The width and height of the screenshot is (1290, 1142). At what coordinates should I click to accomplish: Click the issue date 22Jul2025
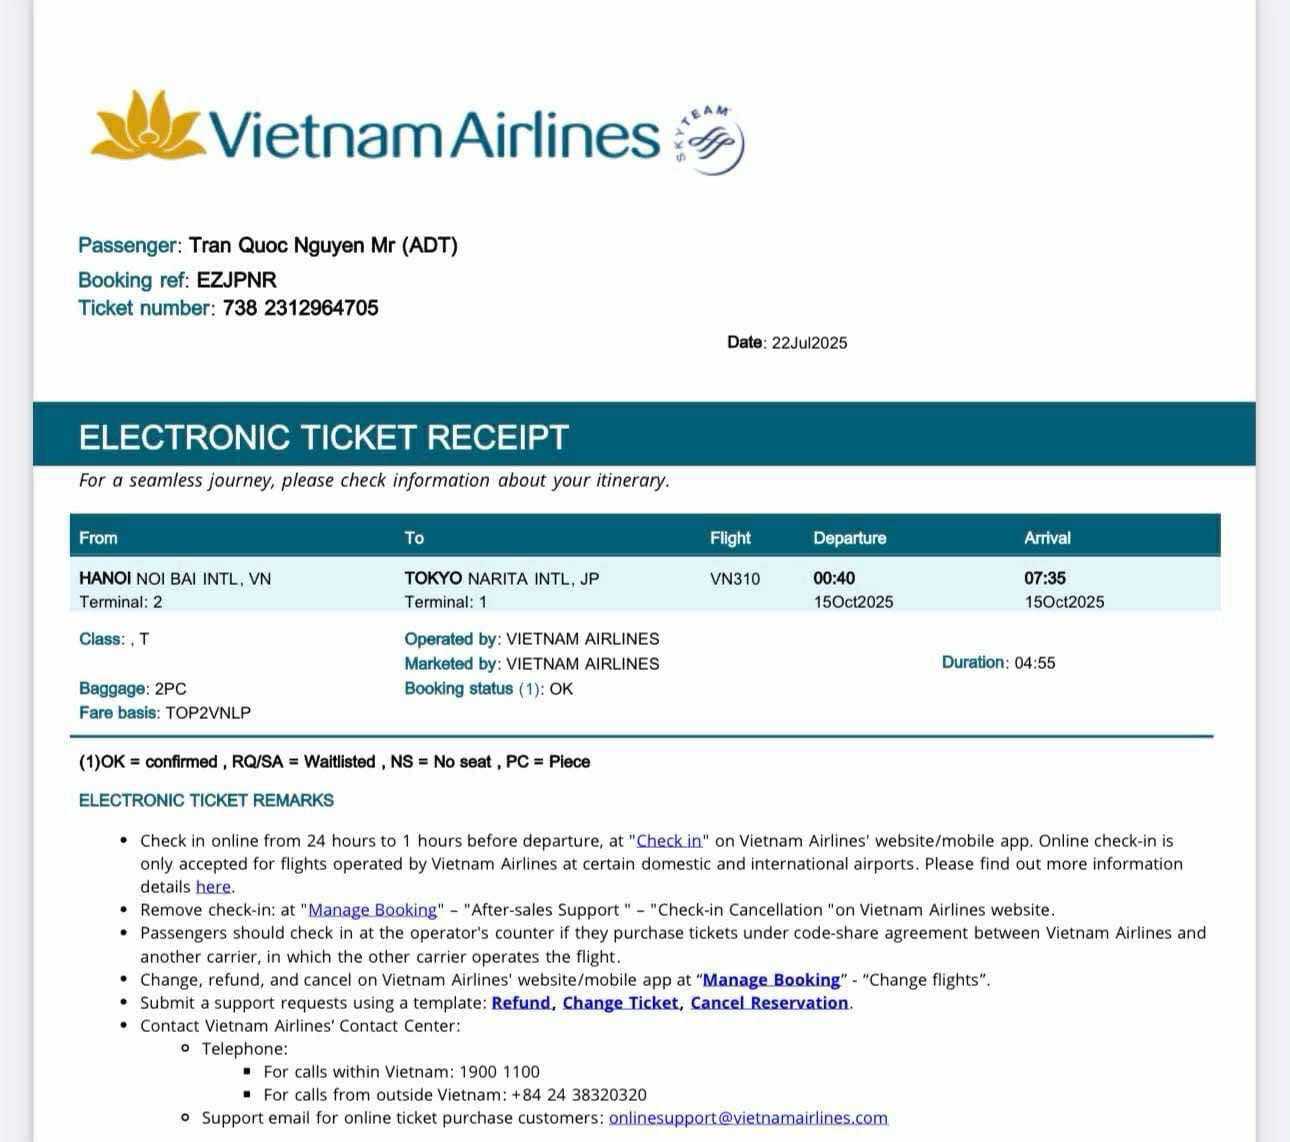pyautogui.click(x=809, y=343)
